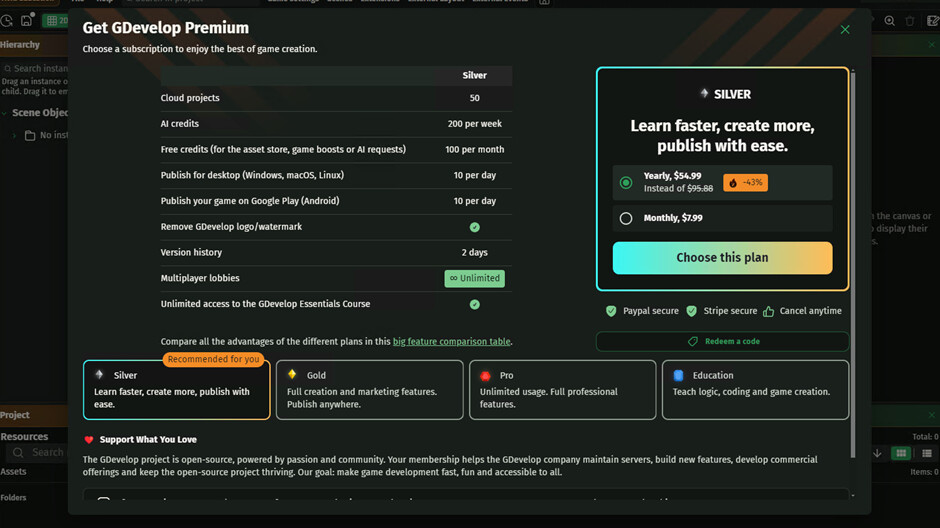The width and height of the screenshot is (940, 528).
Task: Click the thumbs-up Cancel anytime icon
Action: [x=768, y=311]
